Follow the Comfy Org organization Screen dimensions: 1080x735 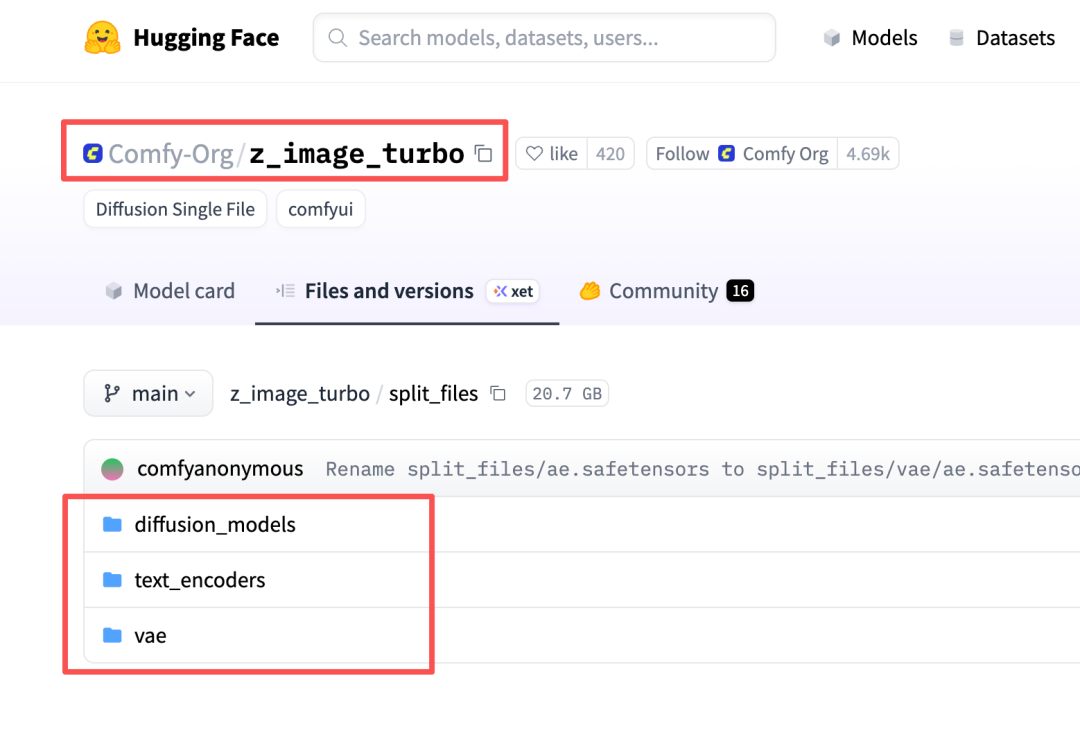[x=742, y=154]
